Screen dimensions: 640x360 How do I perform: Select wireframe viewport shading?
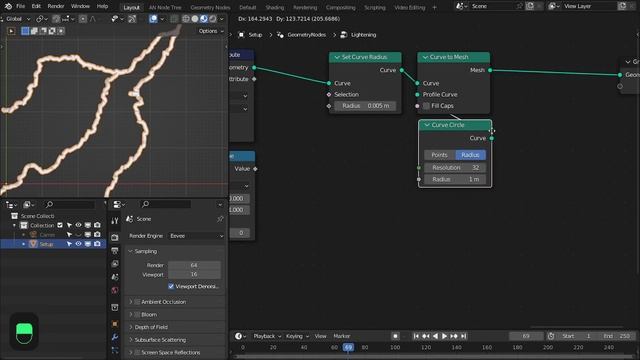point(186,19)
